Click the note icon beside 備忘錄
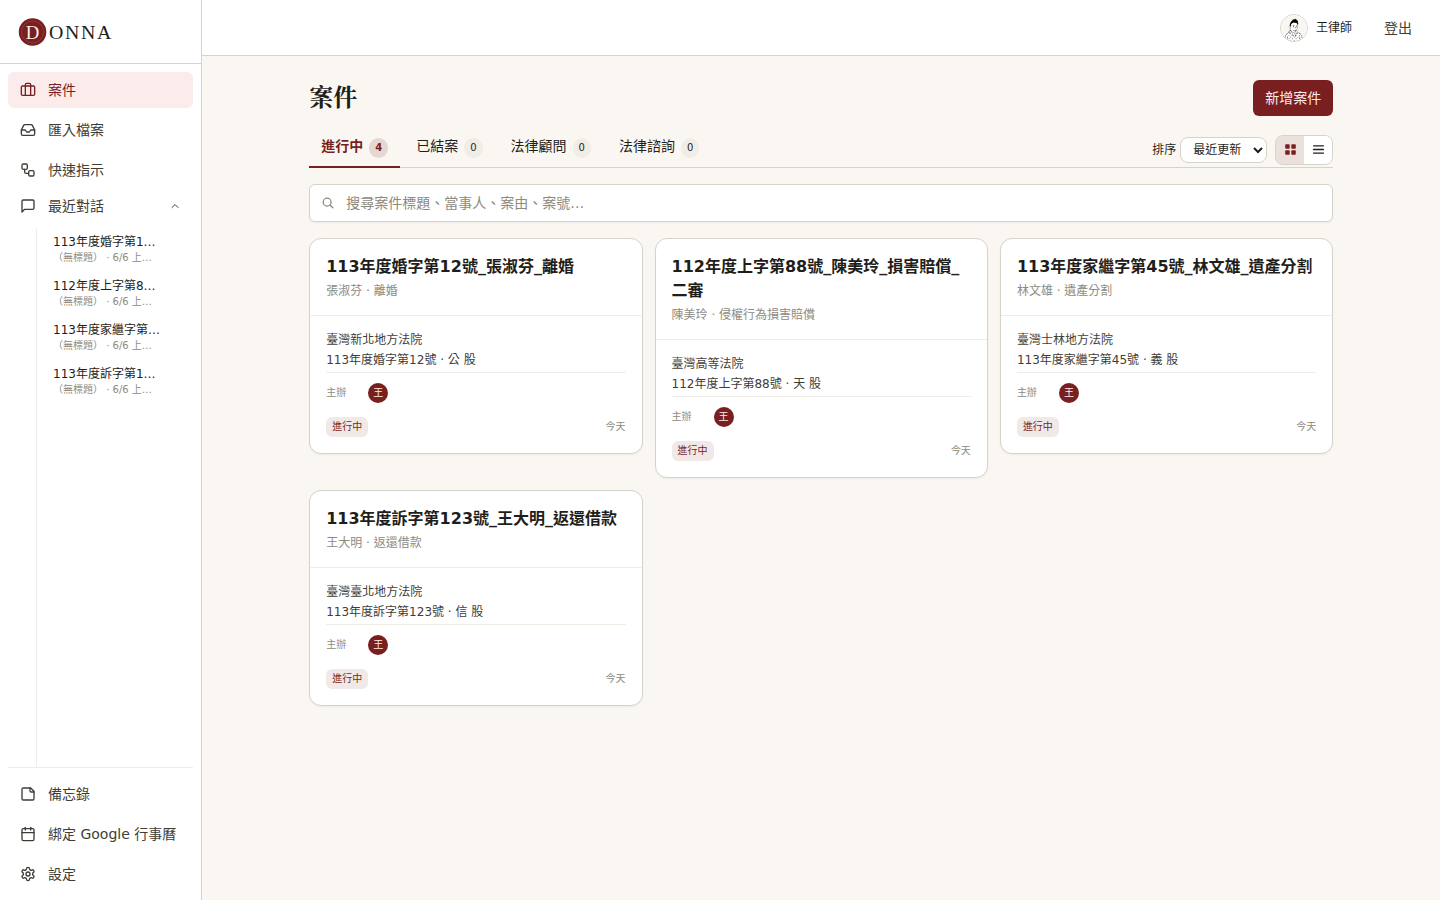1440x900 pixels. 28,794
